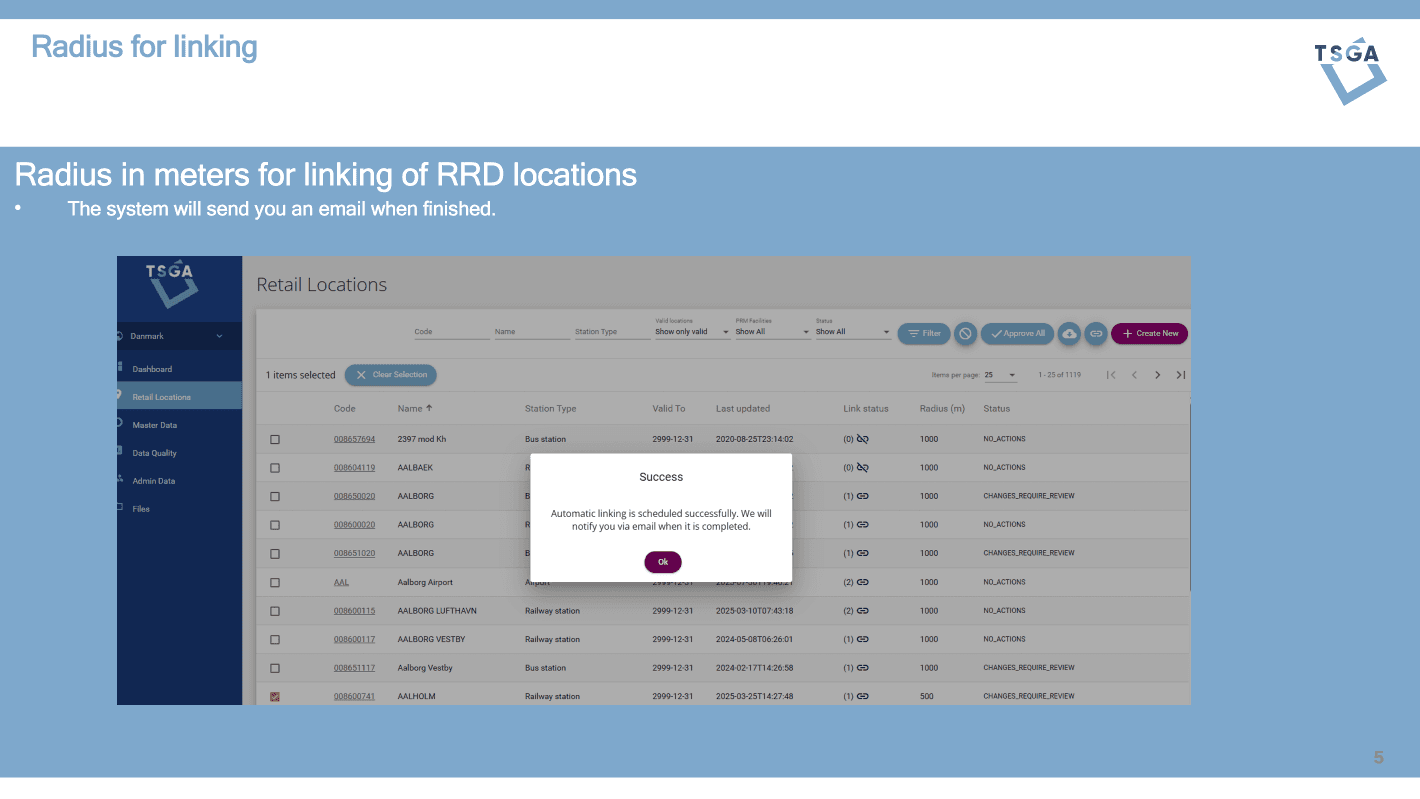Open the Status filter dropdown

point(852,332)
